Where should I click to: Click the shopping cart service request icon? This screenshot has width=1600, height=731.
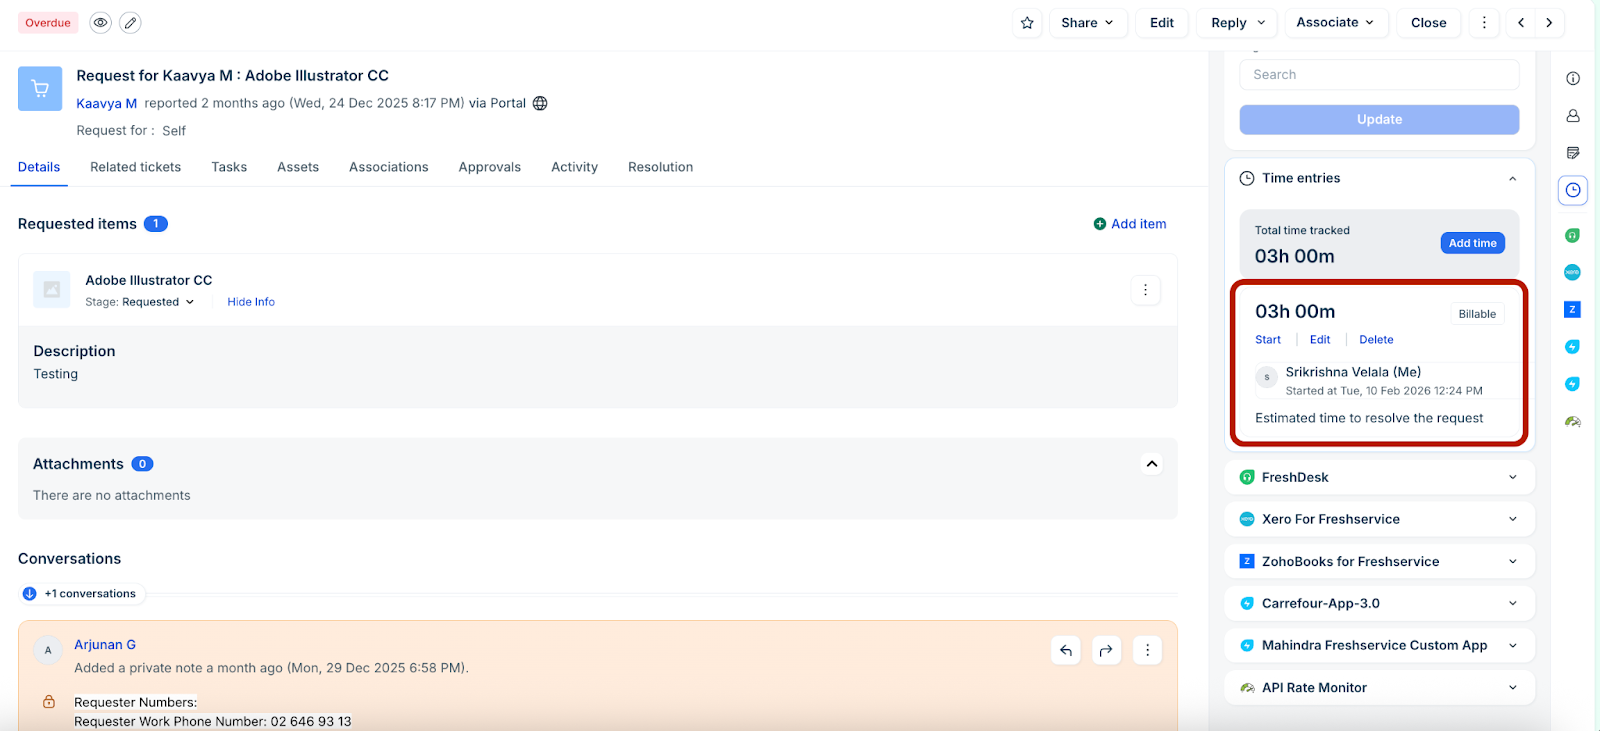pos(40,88)
